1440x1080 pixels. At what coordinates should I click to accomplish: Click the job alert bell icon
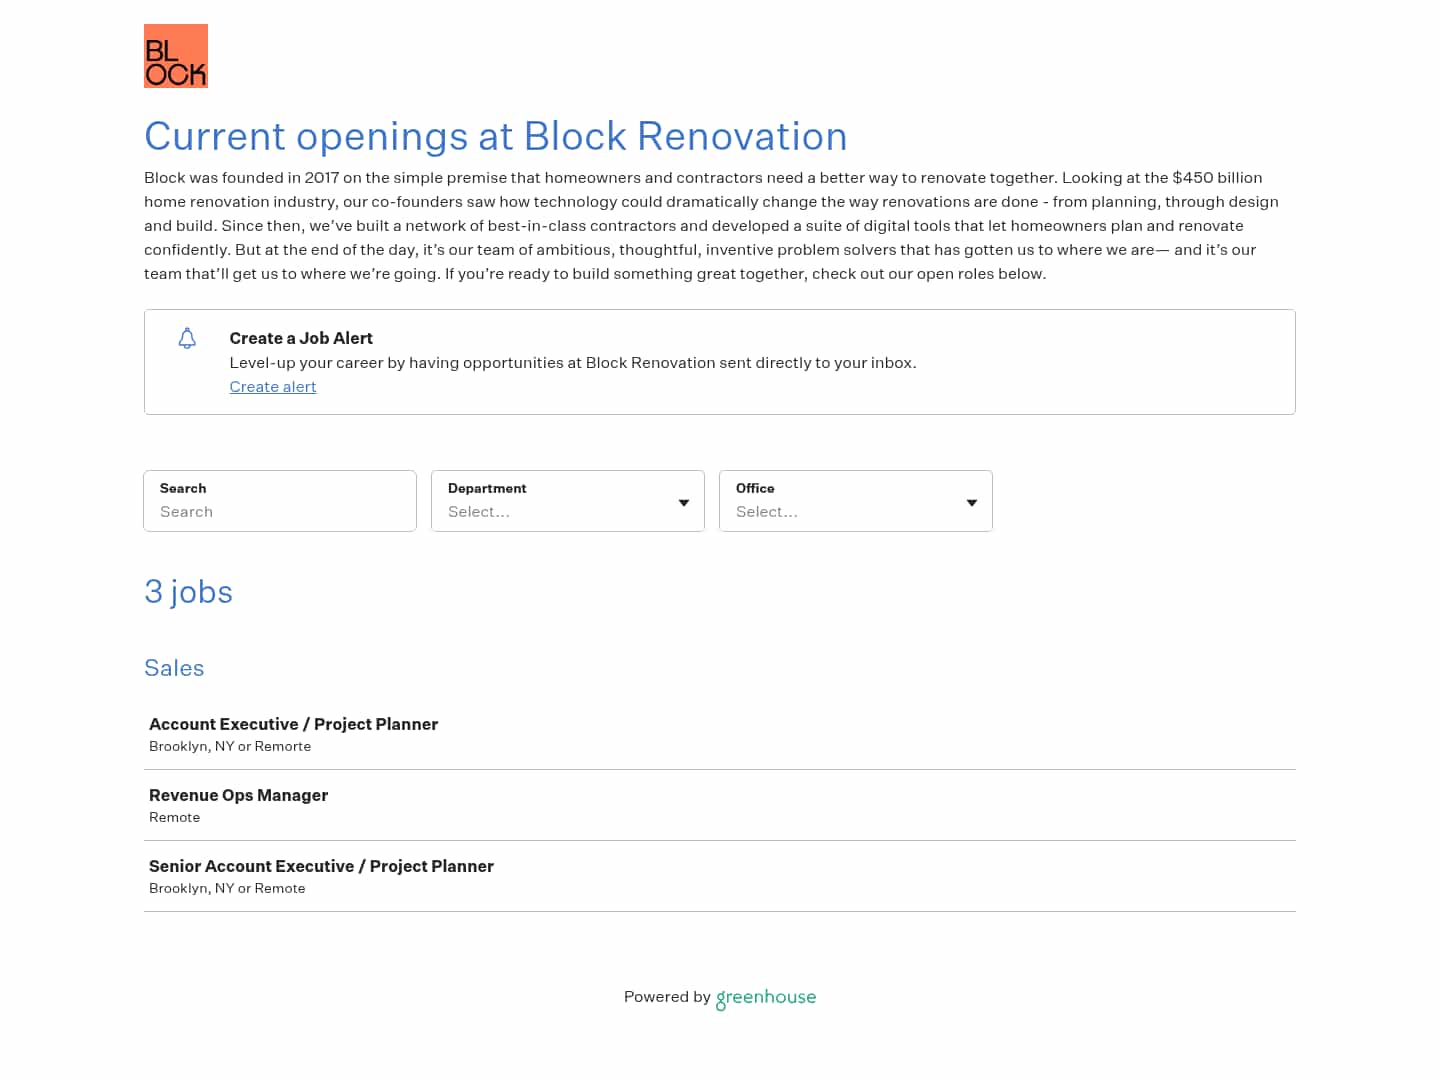coord(187,338)
